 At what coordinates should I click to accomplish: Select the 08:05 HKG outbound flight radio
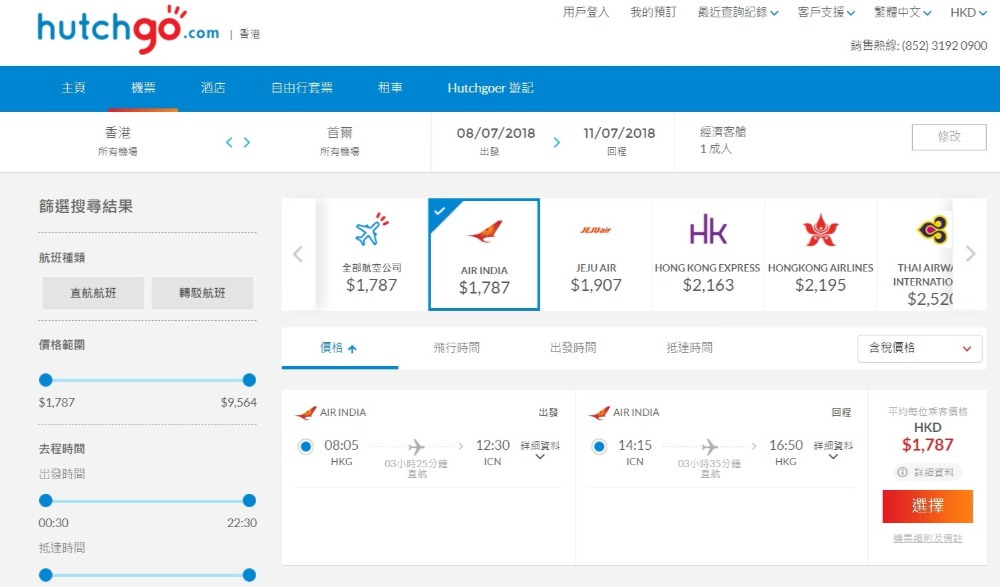point(306,446)
